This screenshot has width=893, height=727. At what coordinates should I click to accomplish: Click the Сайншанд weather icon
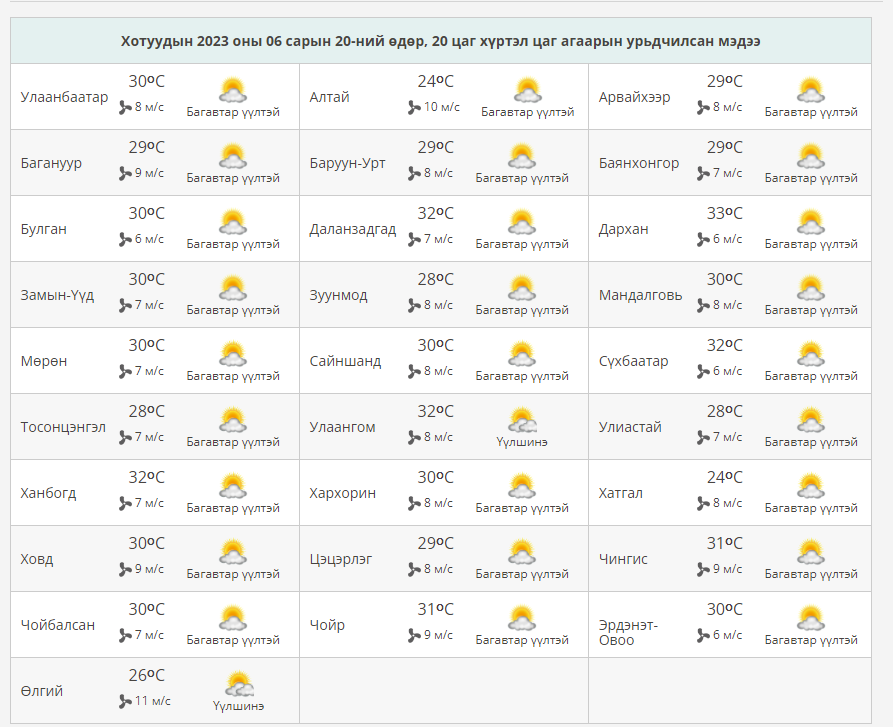(521, 354)
